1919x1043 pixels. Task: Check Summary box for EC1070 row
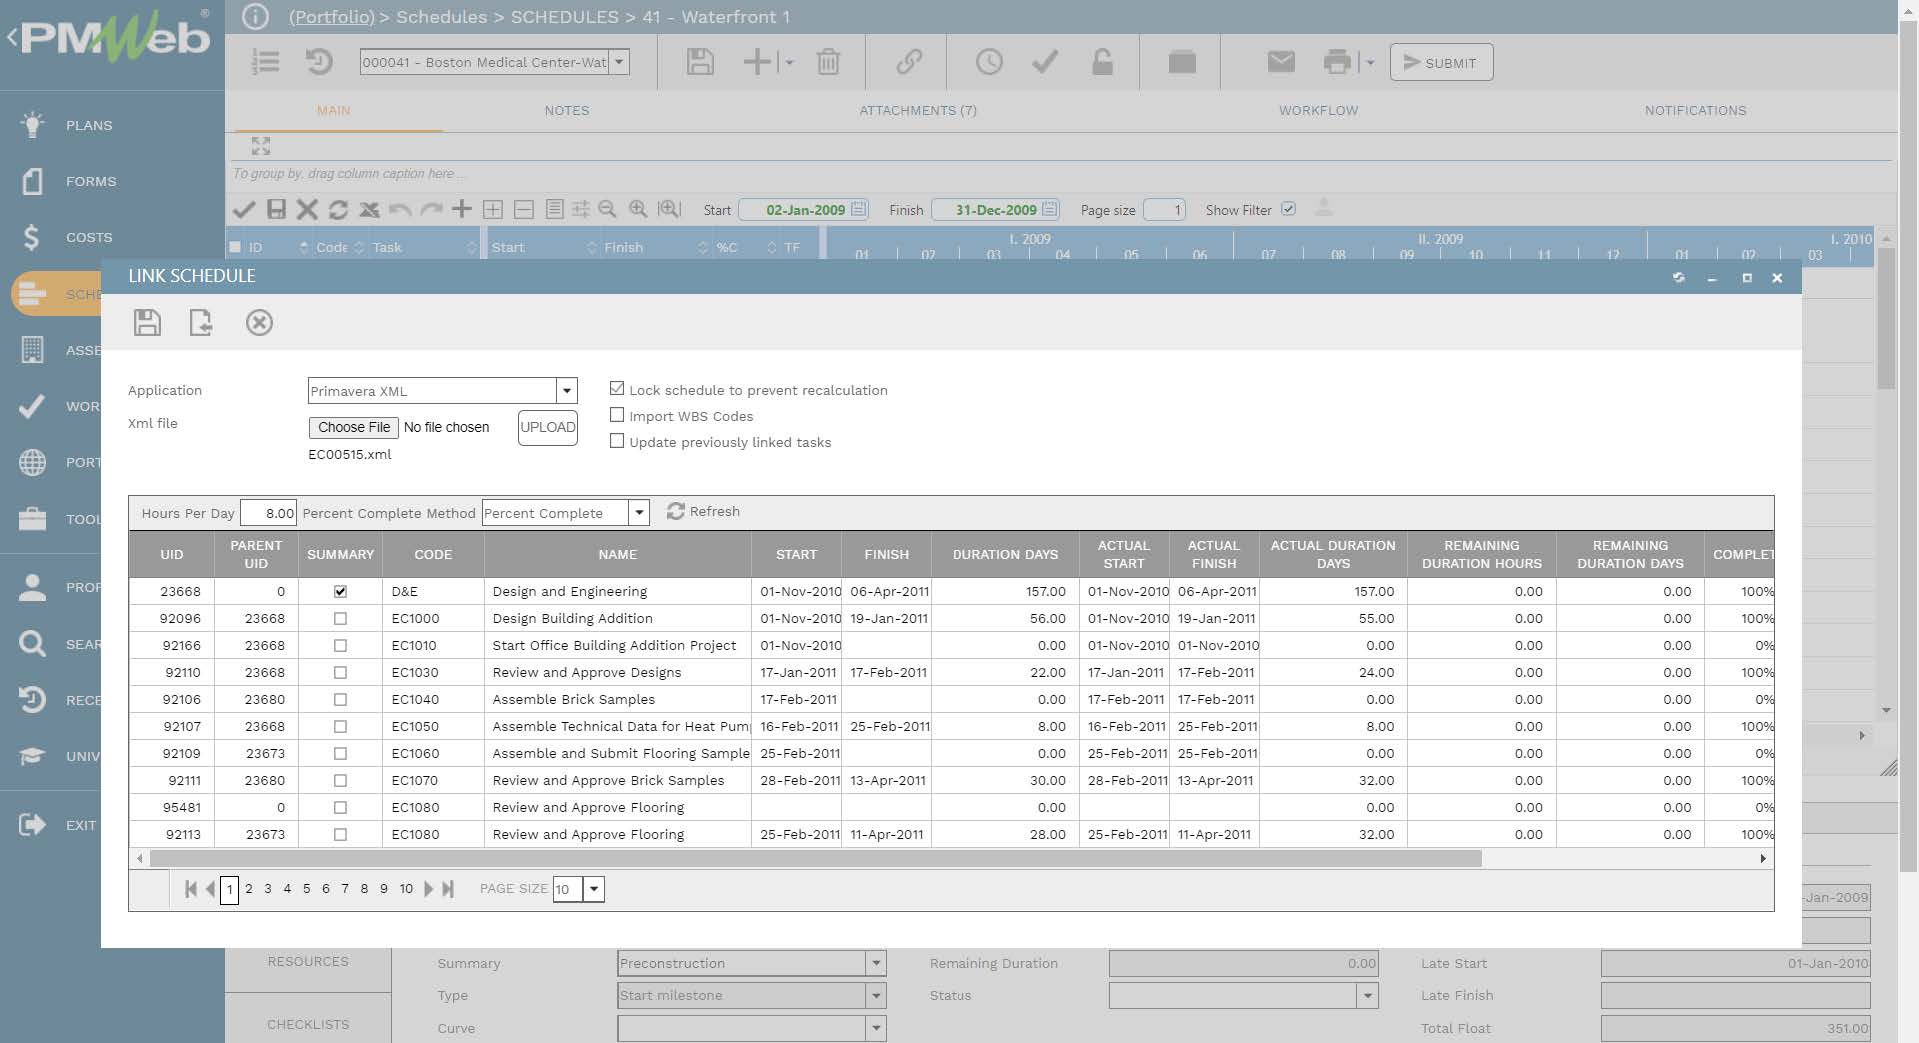point(340,780)
